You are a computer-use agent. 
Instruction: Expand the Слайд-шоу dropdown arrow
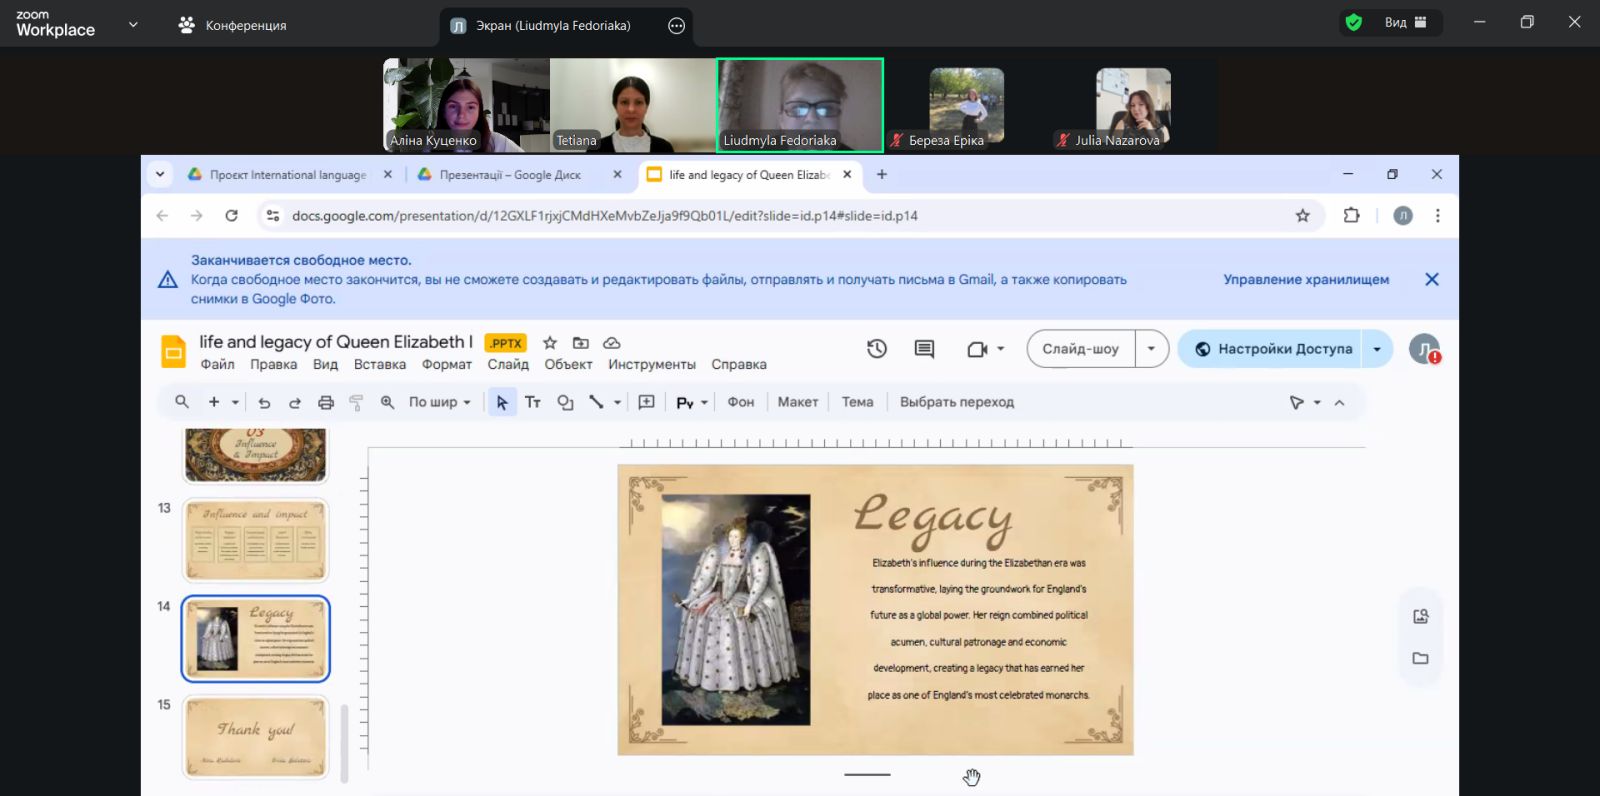pyautogui.click(x=1151, y=349)
